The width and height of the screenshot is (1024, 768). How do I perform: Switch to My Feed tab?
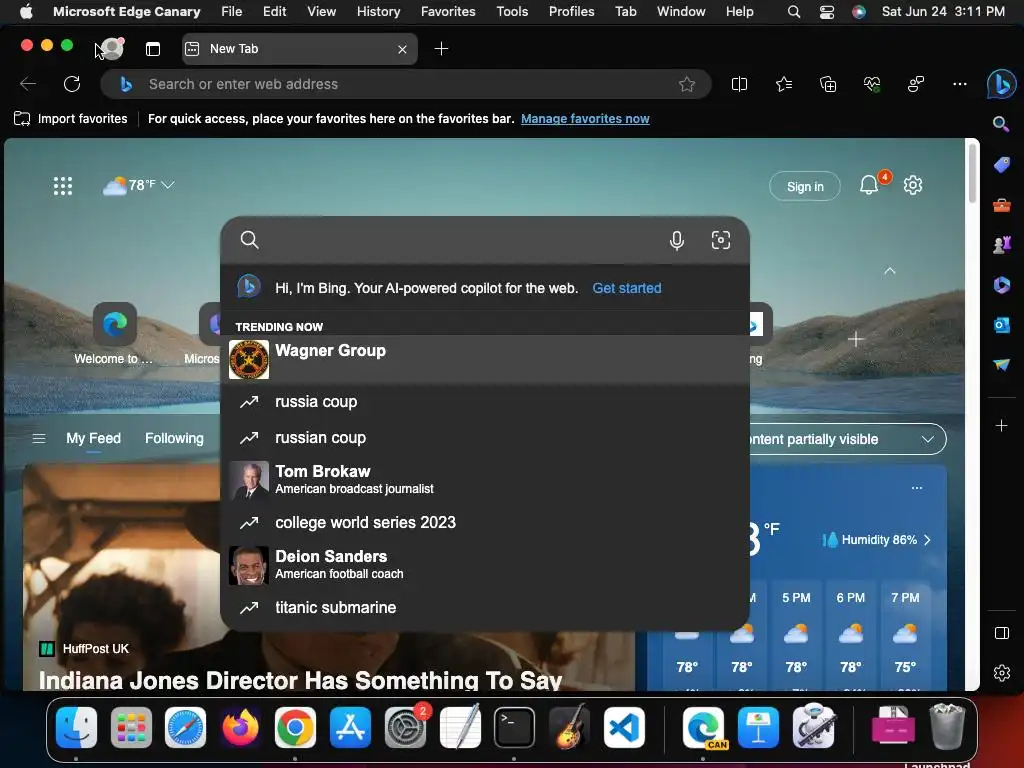point(93,438)
